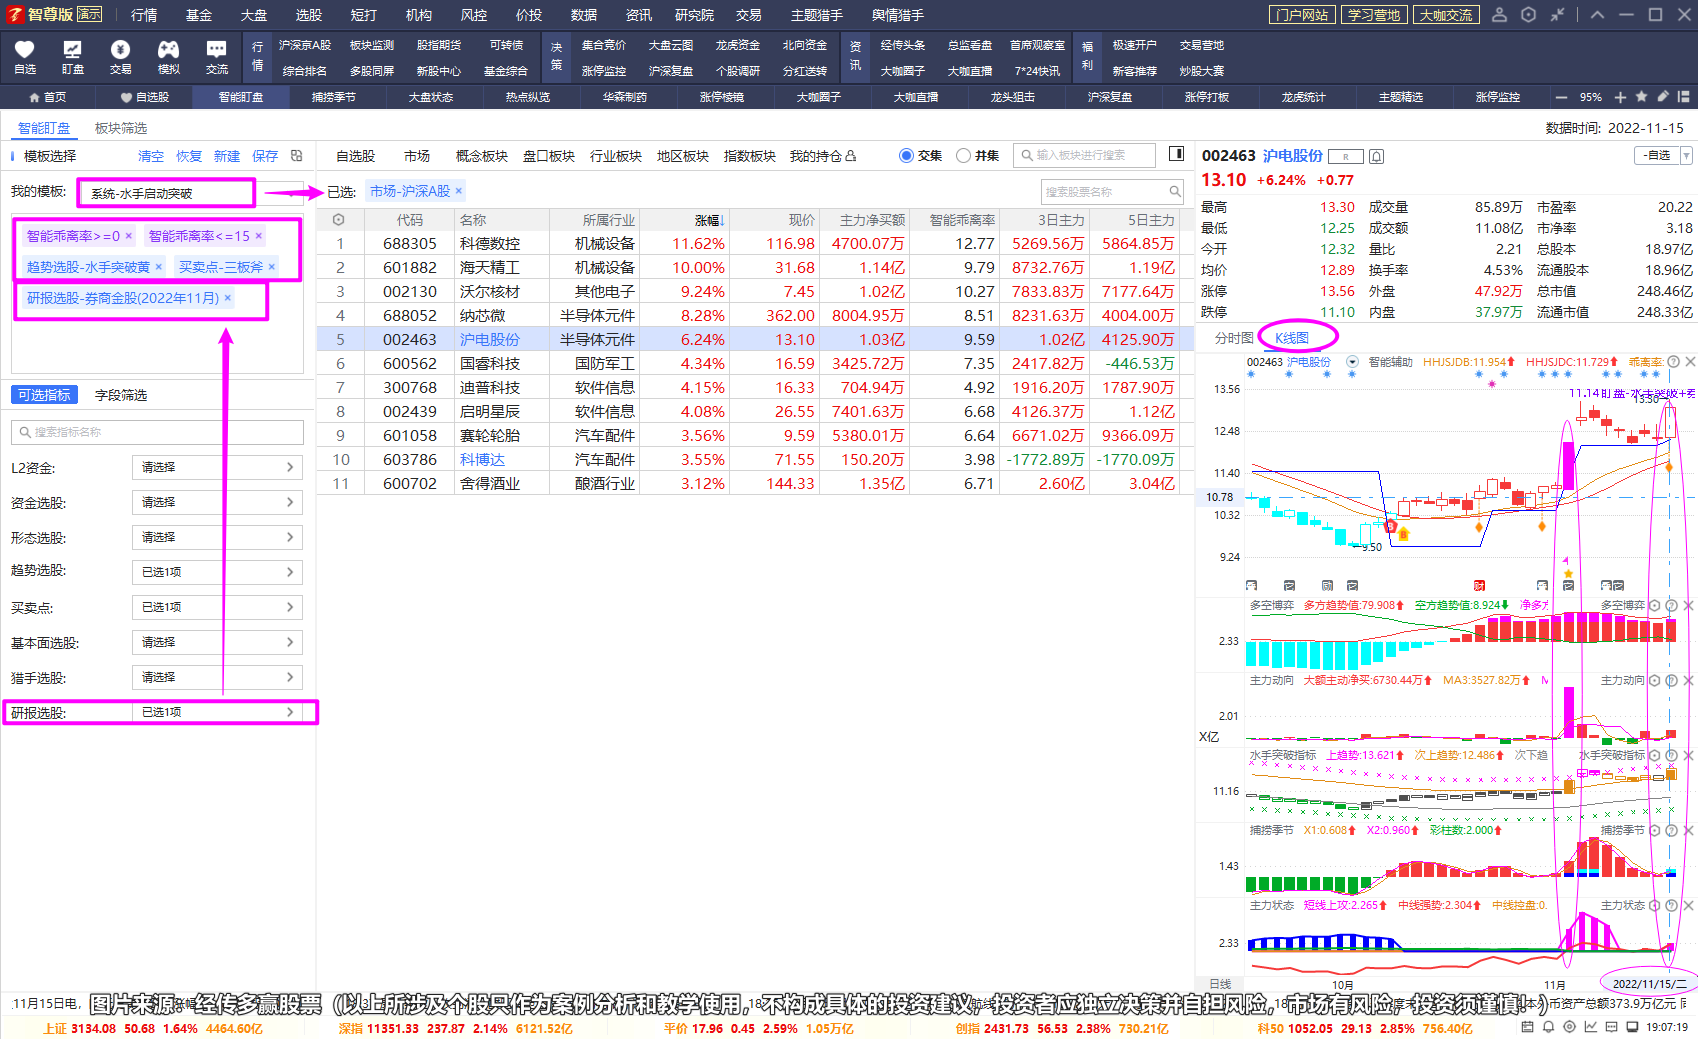Open the 学习营地 button
Screen dimensions: 1698x1039
tap(1374, 14)
